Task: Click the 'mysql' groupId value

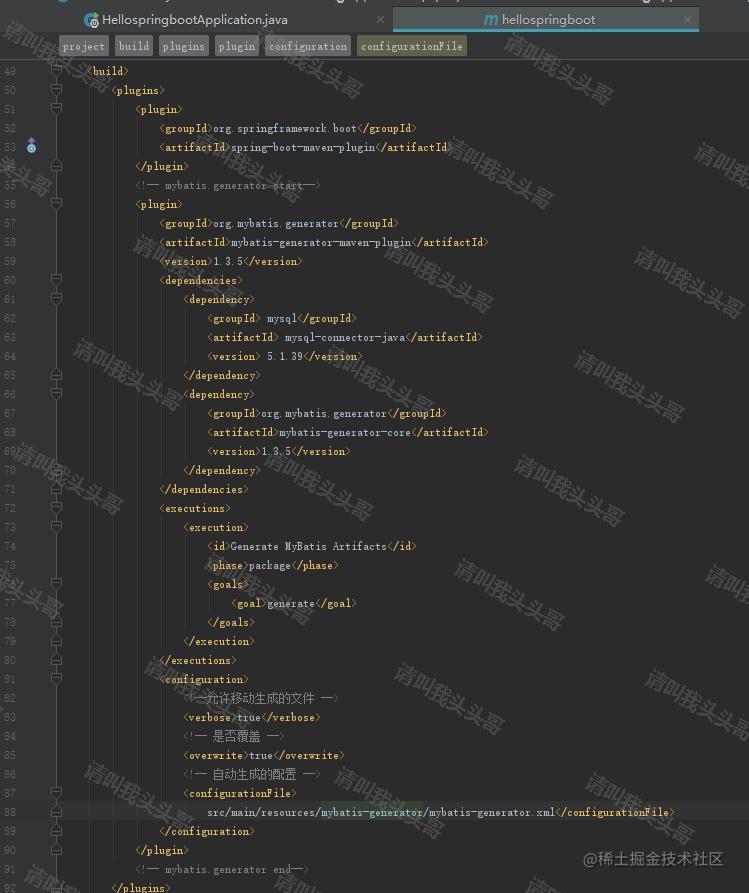Action: 282,318
